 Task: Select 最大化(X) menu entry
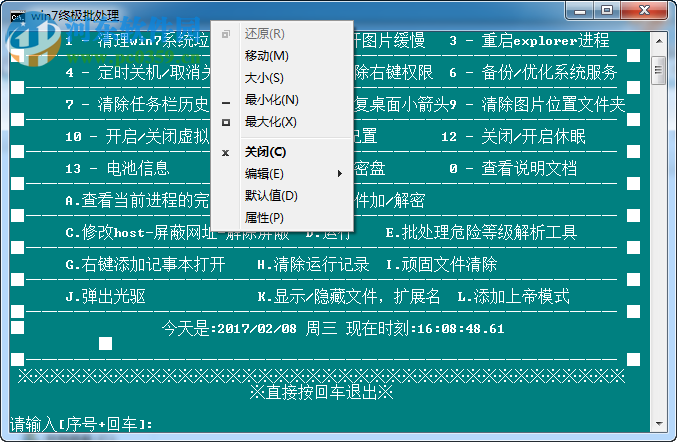282,122
